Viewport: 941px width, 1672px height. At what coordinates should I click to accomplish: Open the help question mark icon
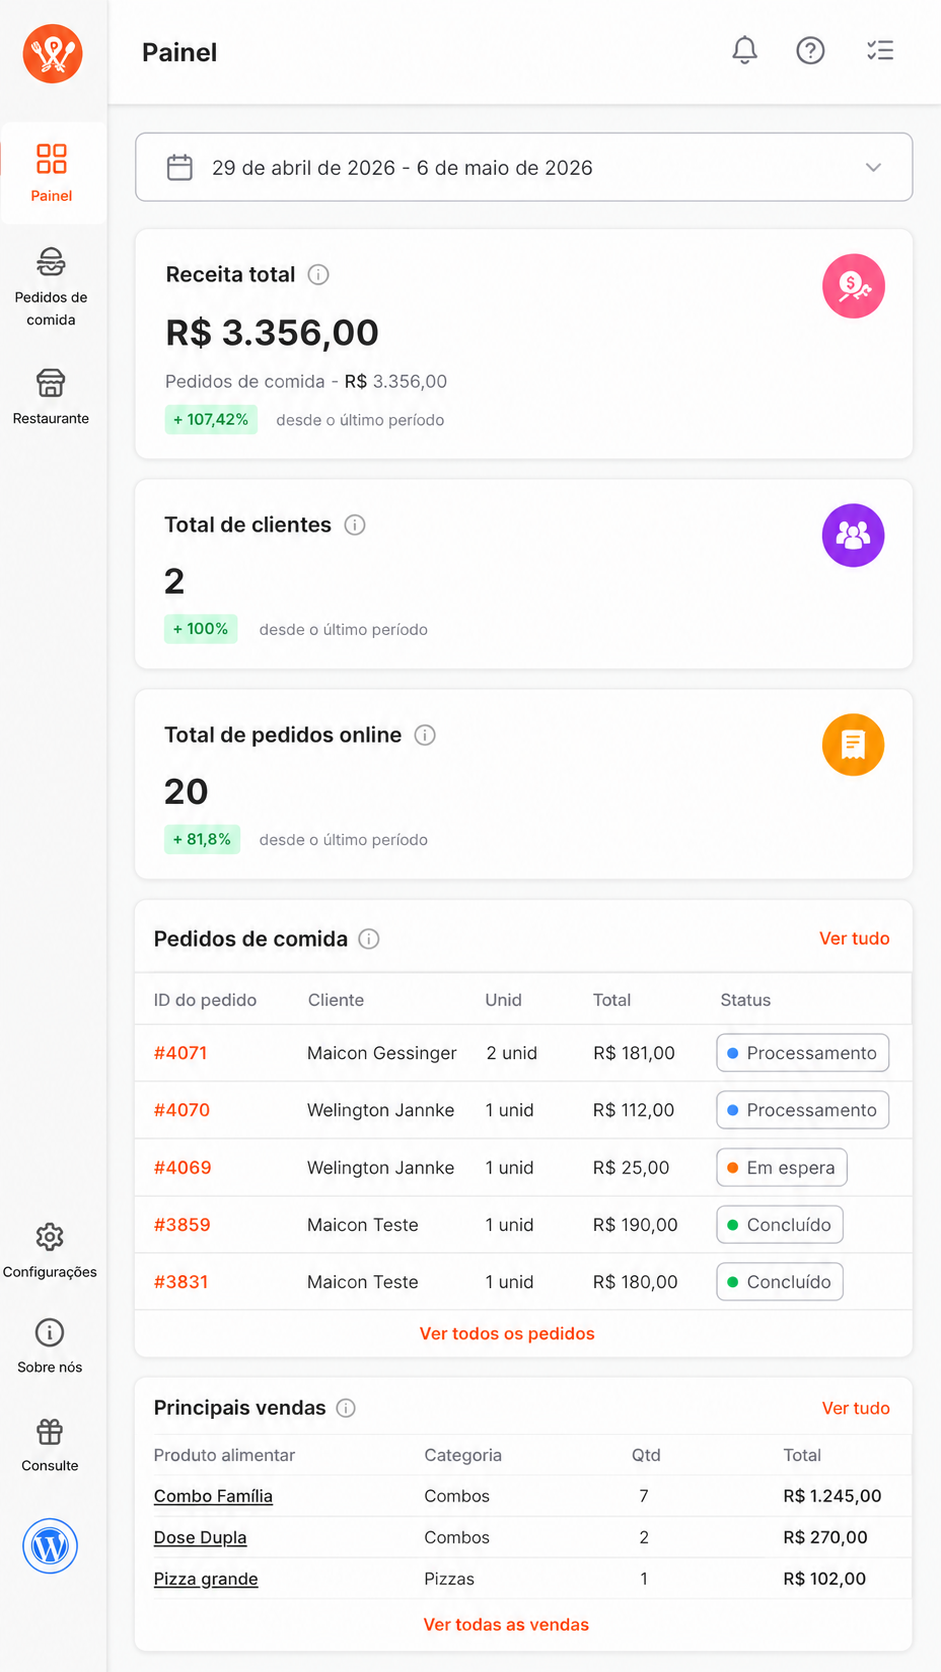(x=810, y=50)
